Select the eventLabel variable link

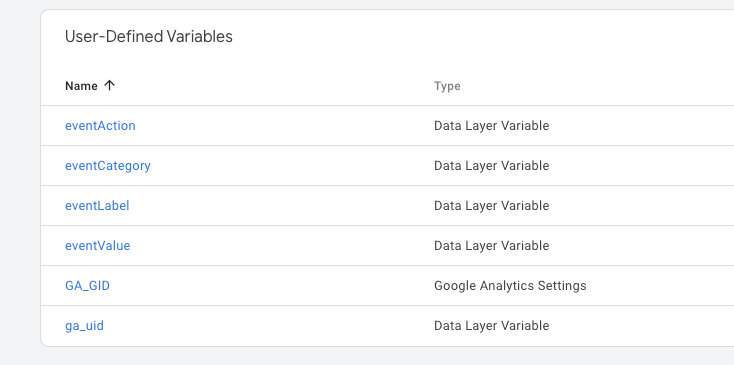[97, 205]
